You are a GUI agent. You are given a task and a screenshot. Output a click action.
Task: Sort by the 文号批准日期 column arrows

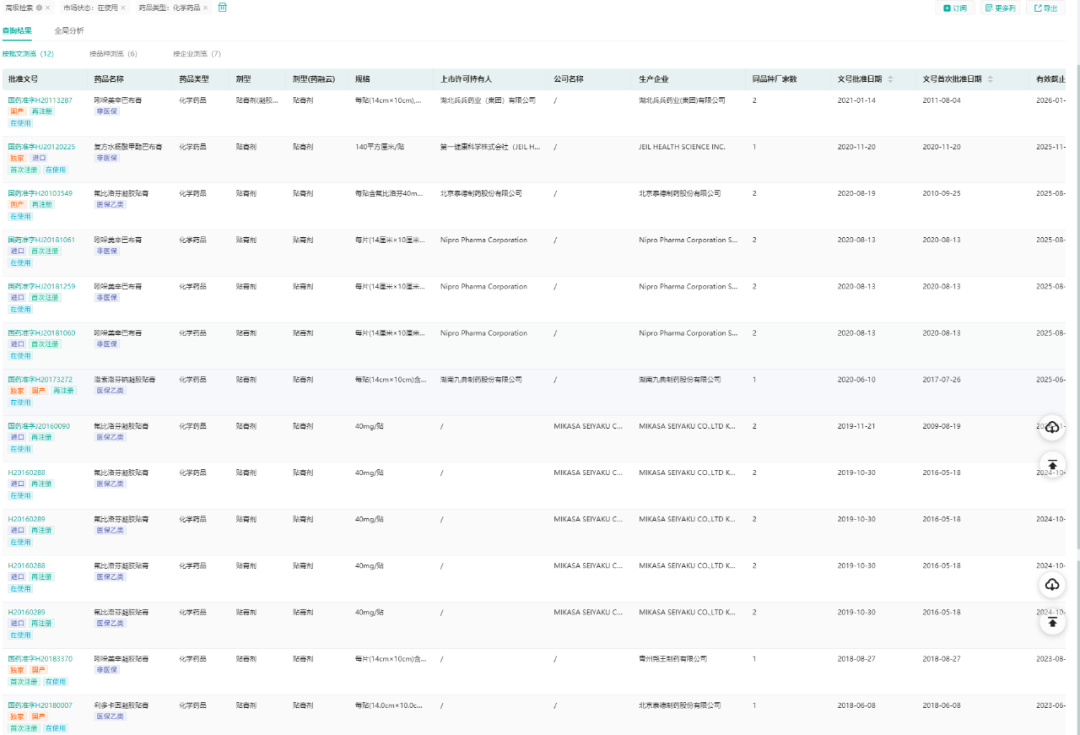pos(890,79)
